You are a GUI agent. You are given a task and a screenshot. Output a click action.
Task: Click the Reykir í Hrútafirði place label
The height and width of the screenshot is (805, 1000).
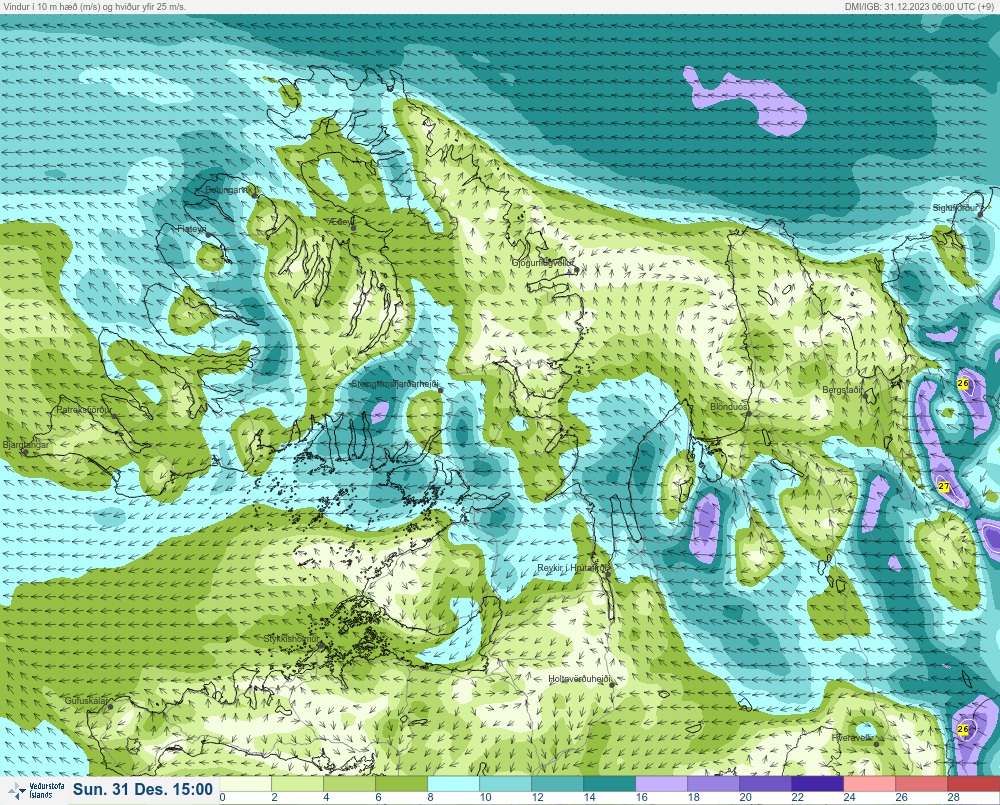[574, 568]
